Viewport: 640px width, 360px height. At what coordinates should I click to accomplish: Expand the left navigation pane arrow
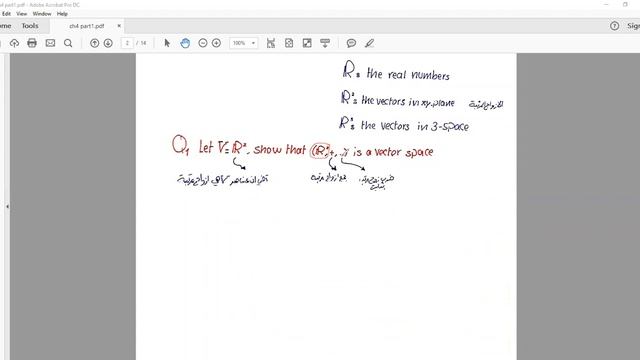coord(7,207)
